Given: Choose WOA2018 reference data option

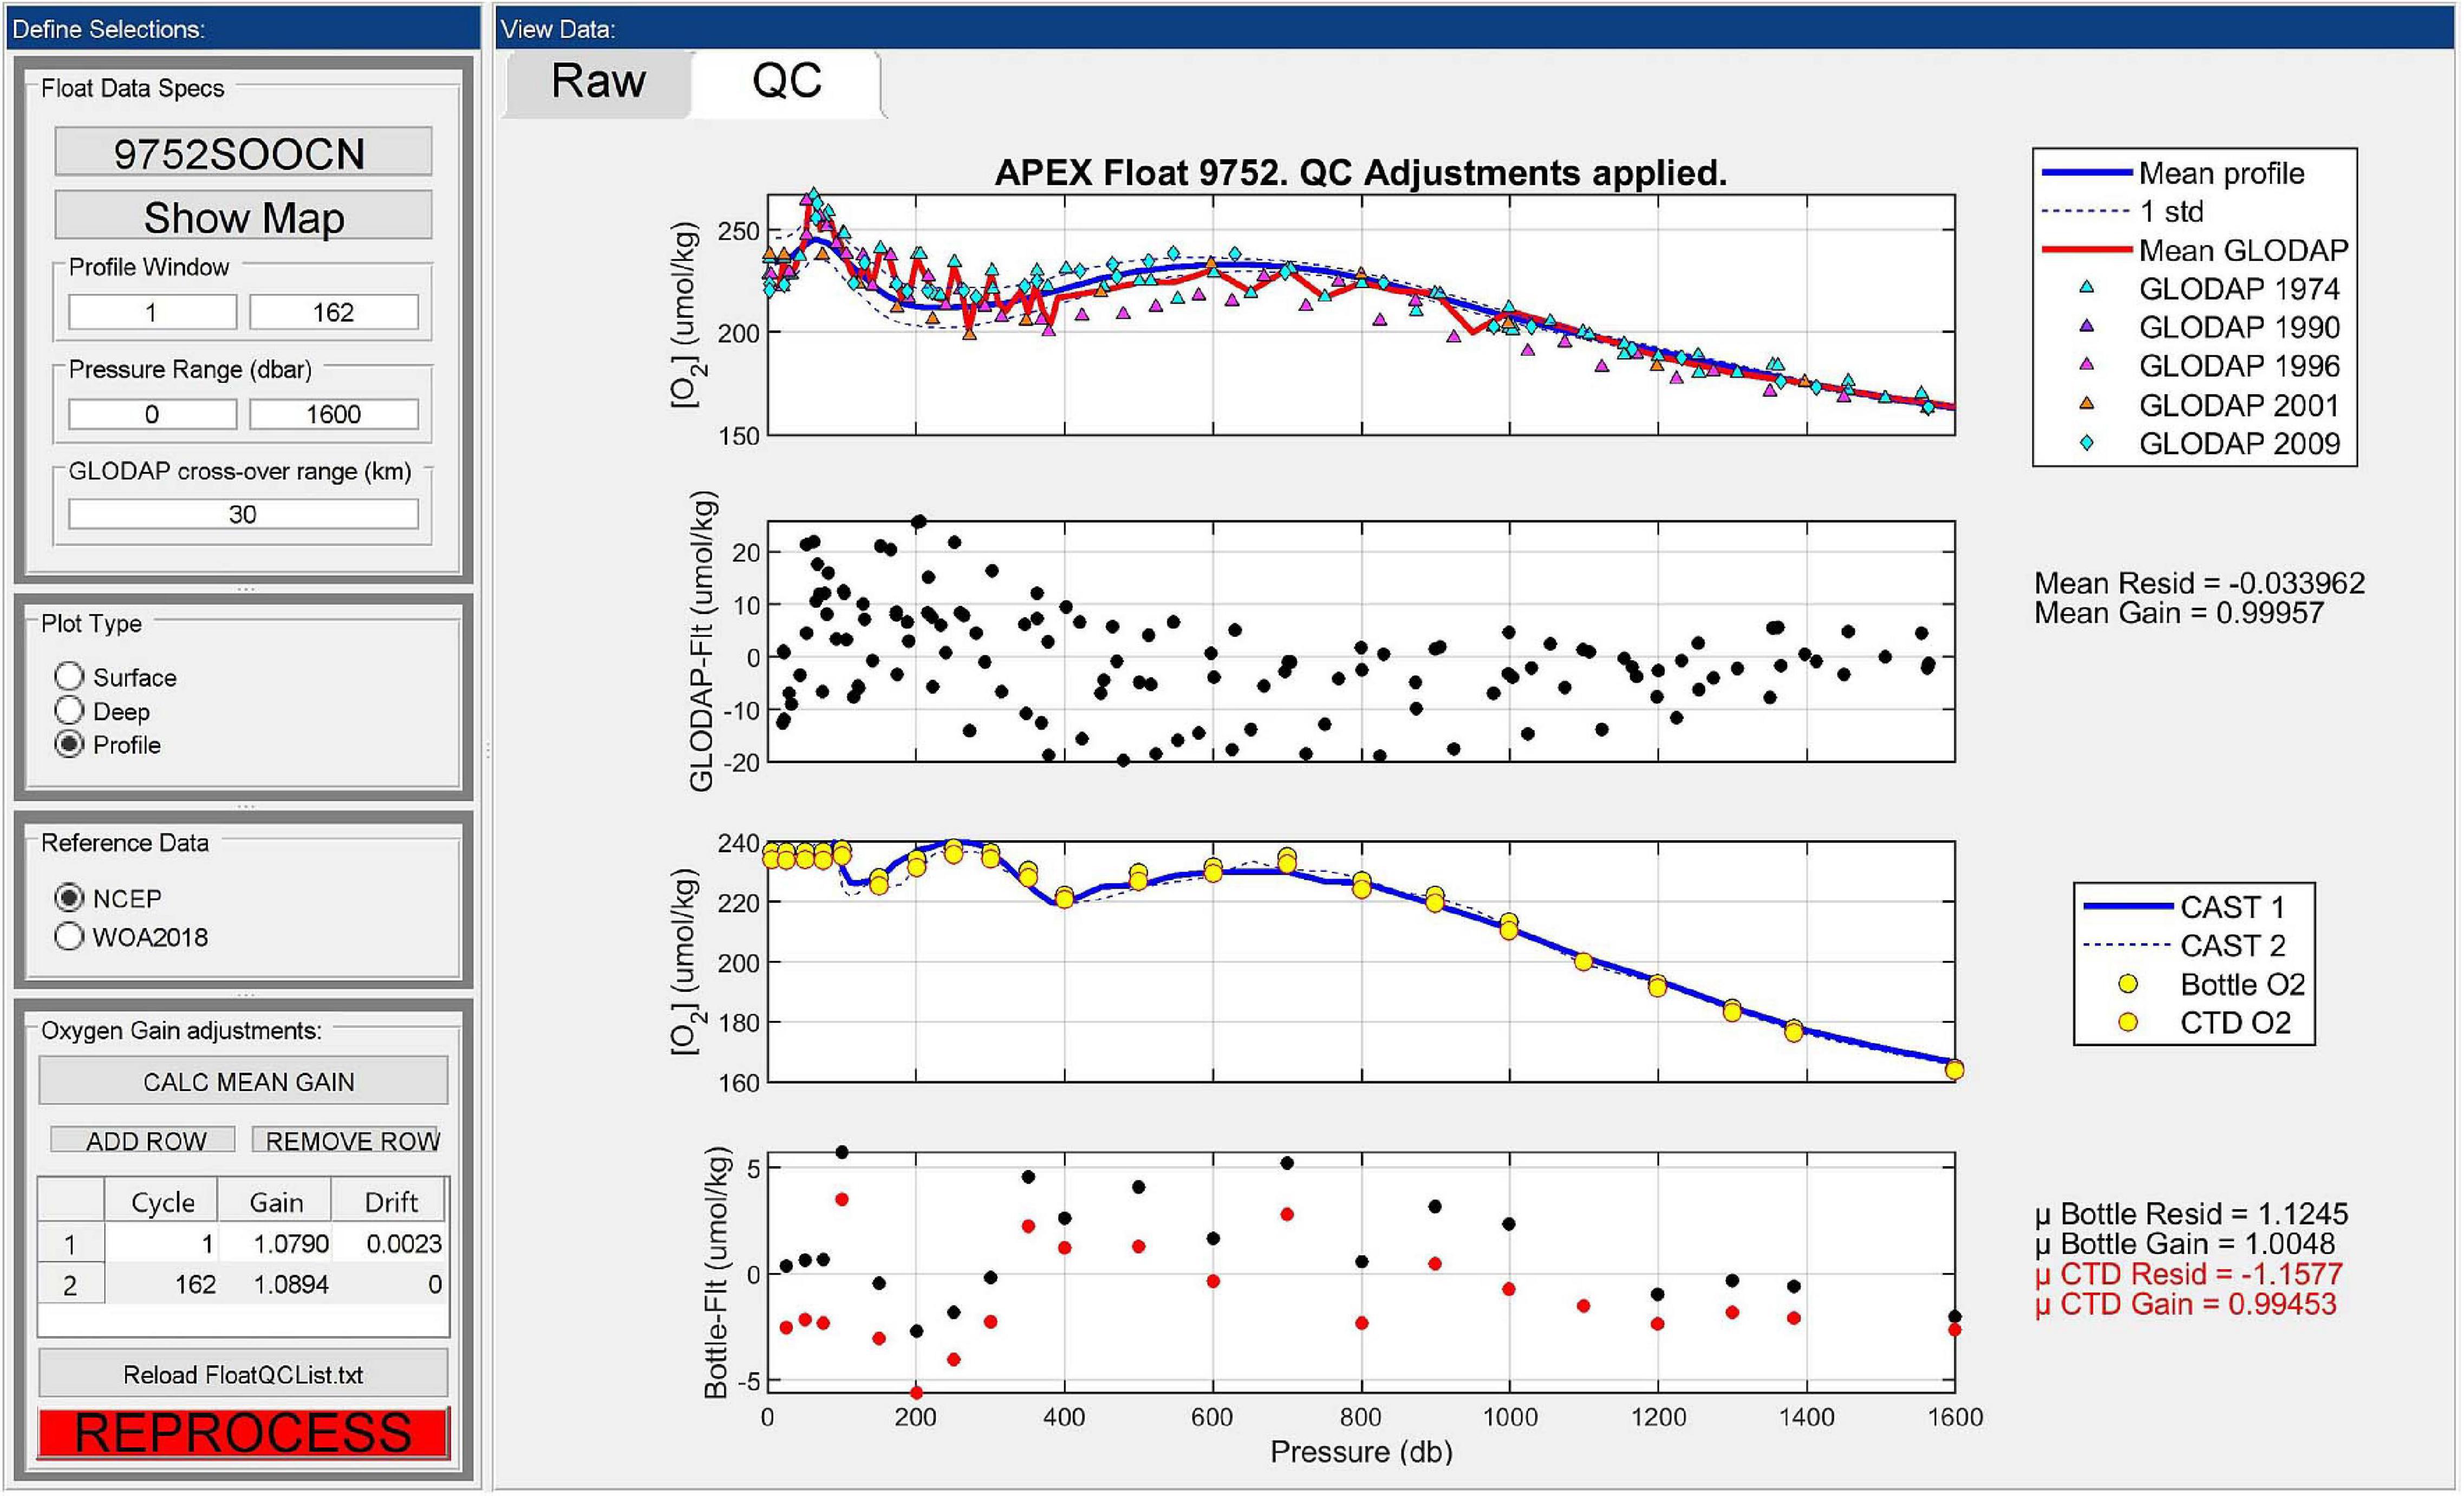Looking at the screenshot, I should 69,937.
